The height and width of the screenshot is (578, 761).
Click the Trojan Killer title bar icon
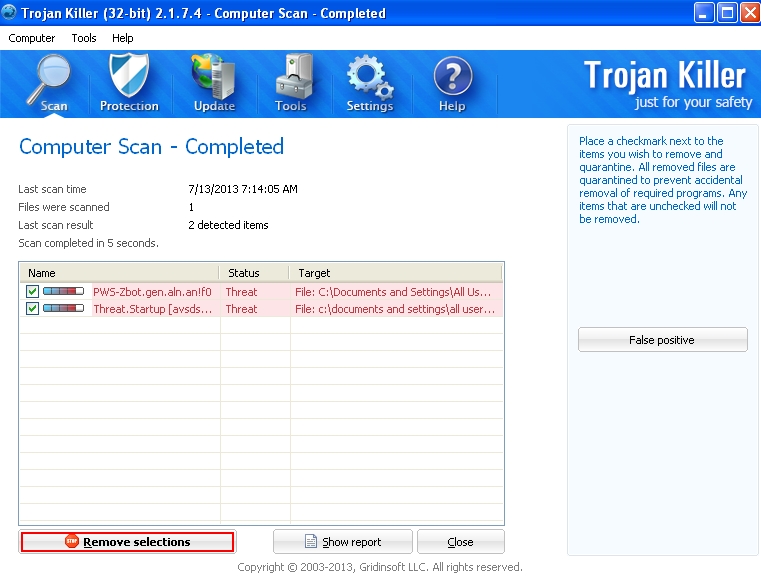(x=10, y=13)
